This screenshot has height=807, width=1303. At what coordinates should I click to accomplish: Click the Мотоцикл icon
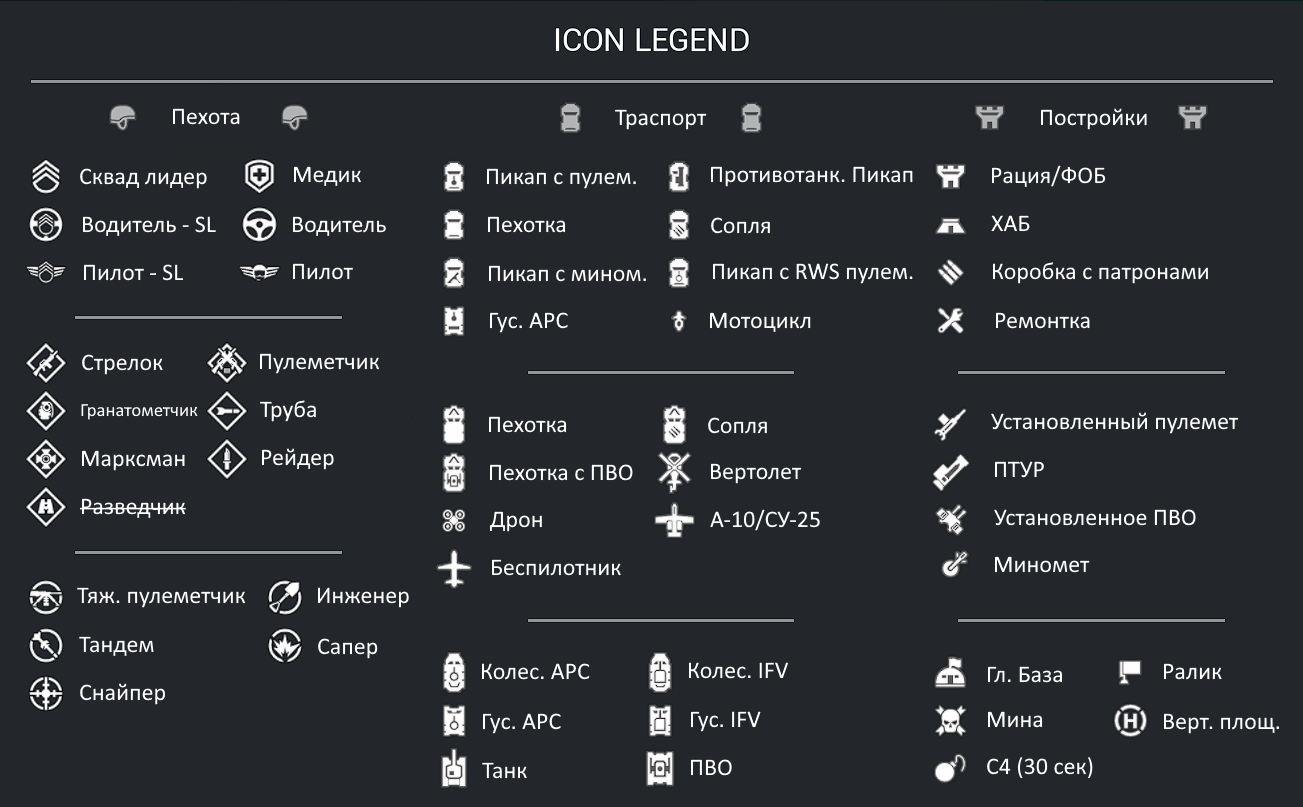point(679,322)
